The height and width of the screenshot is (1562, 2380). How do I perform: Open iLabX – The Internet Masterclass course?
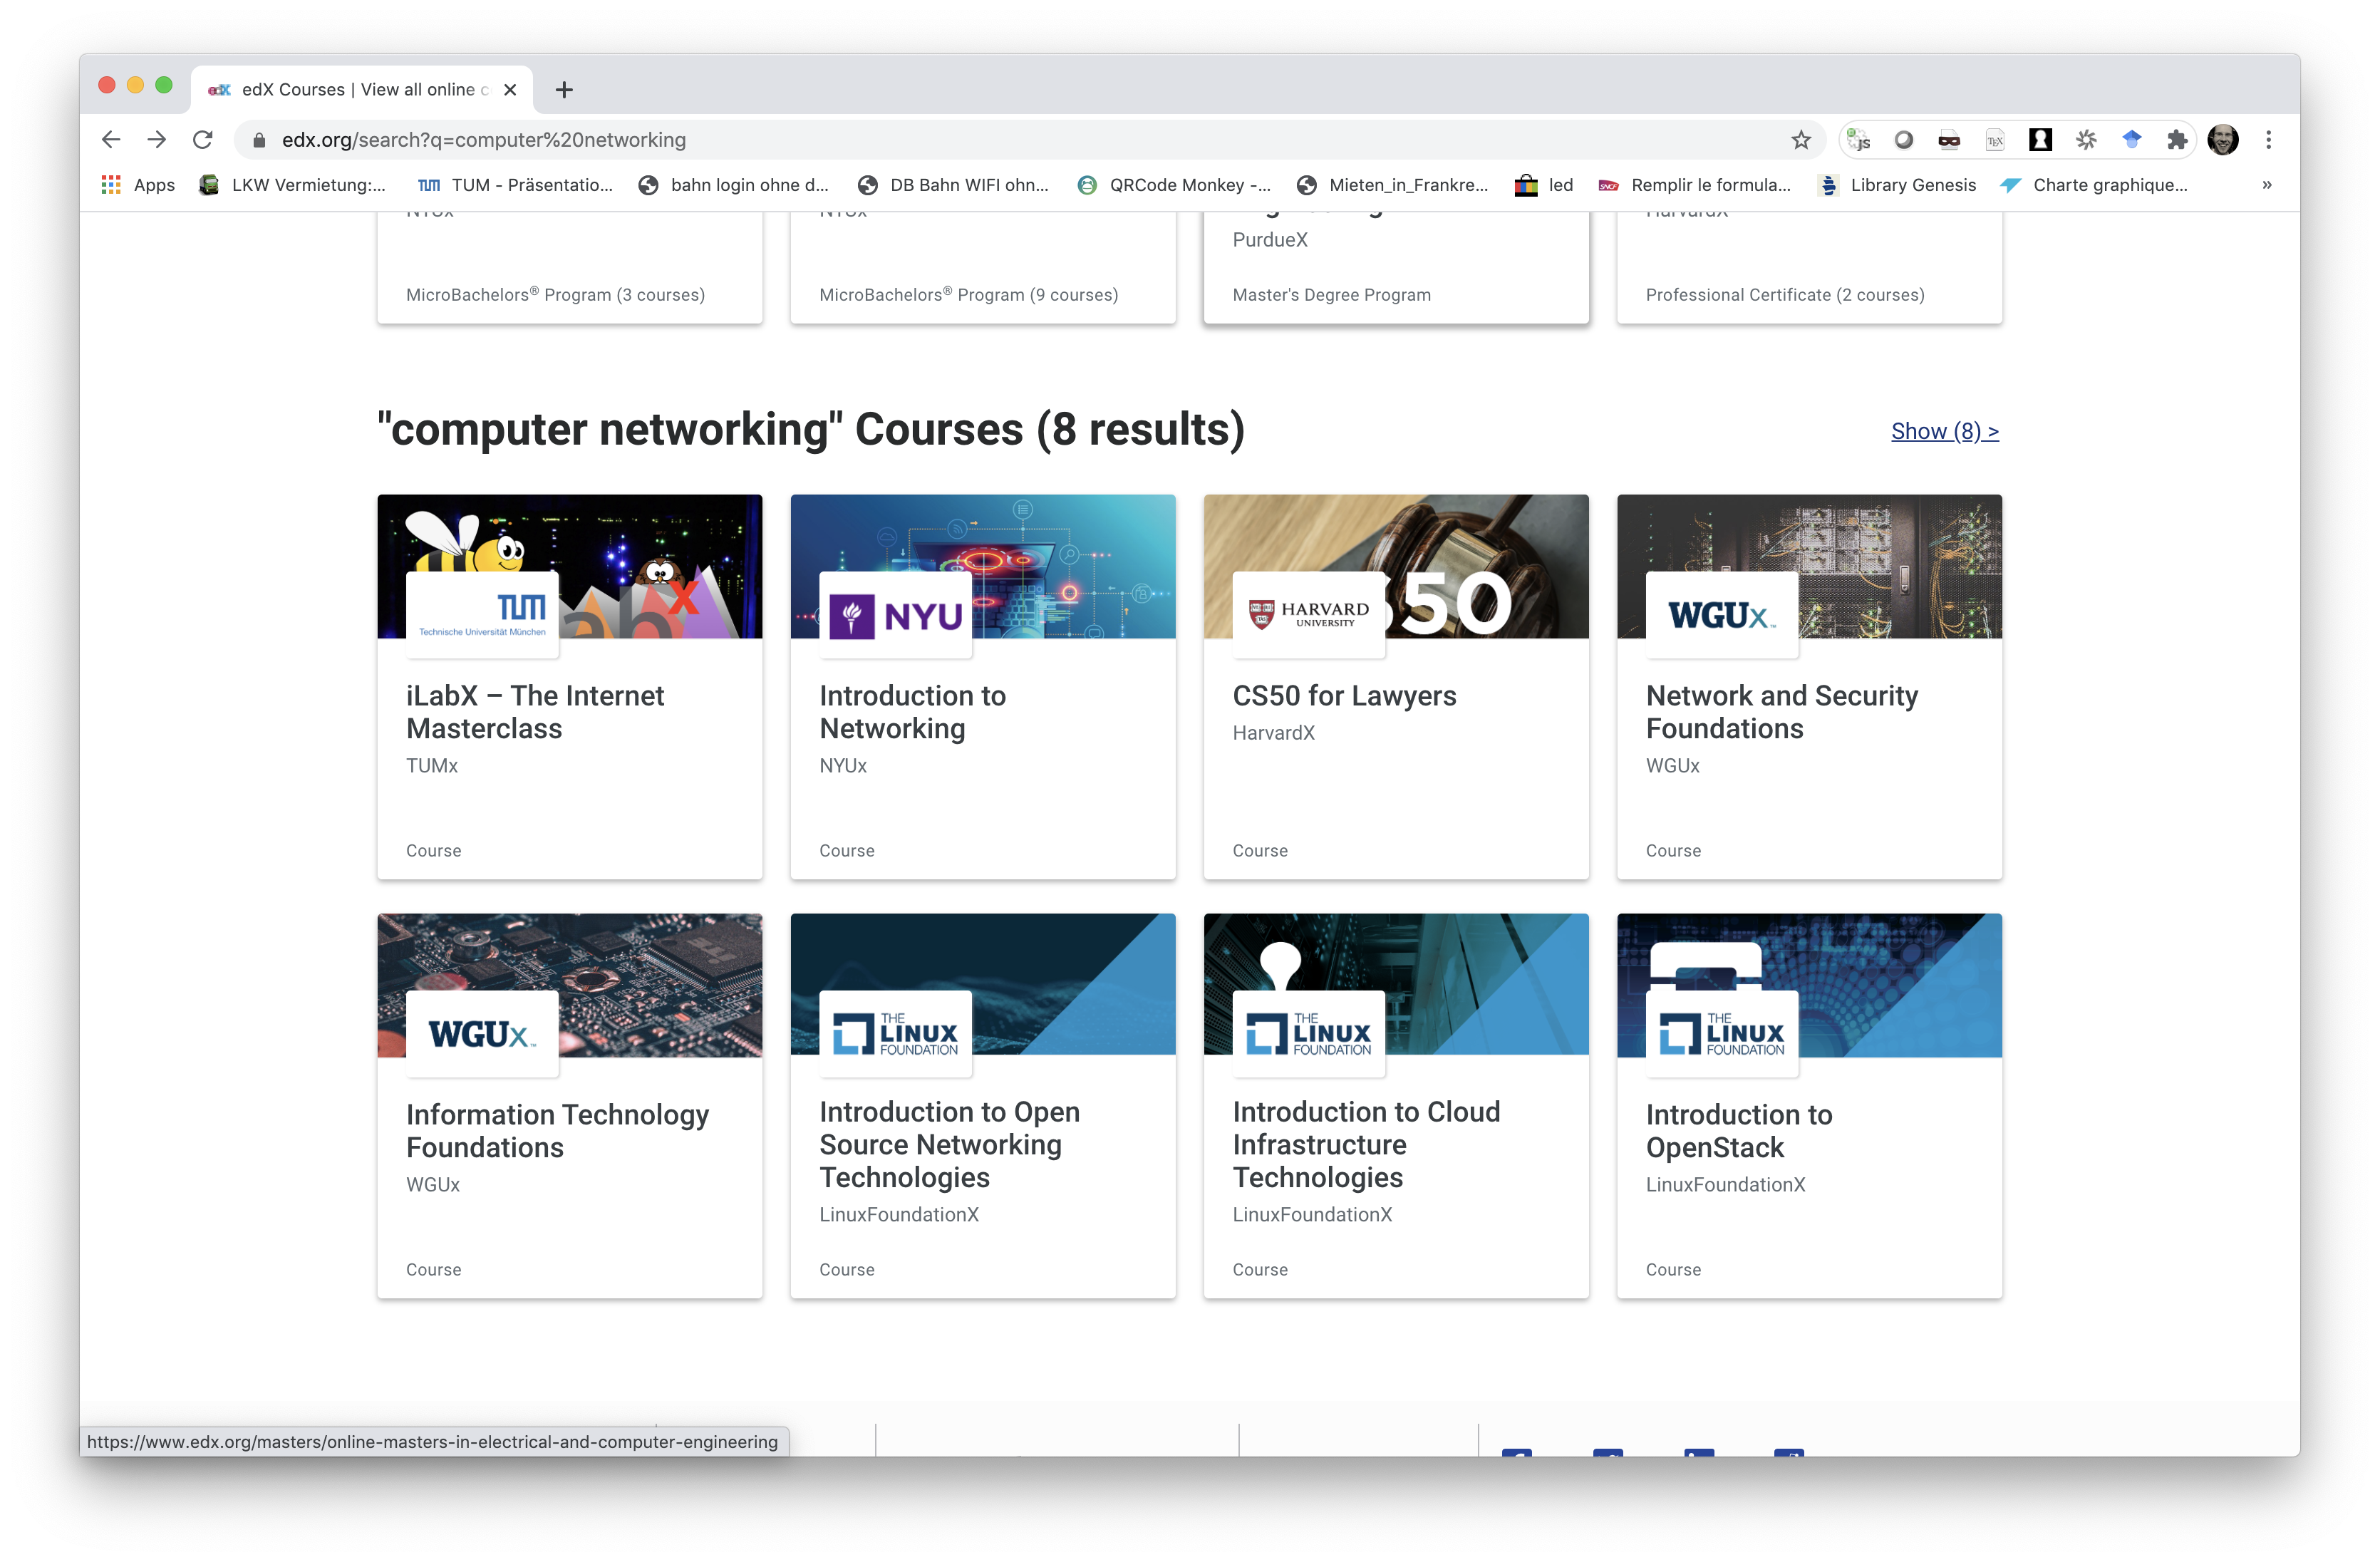[570, 687]
